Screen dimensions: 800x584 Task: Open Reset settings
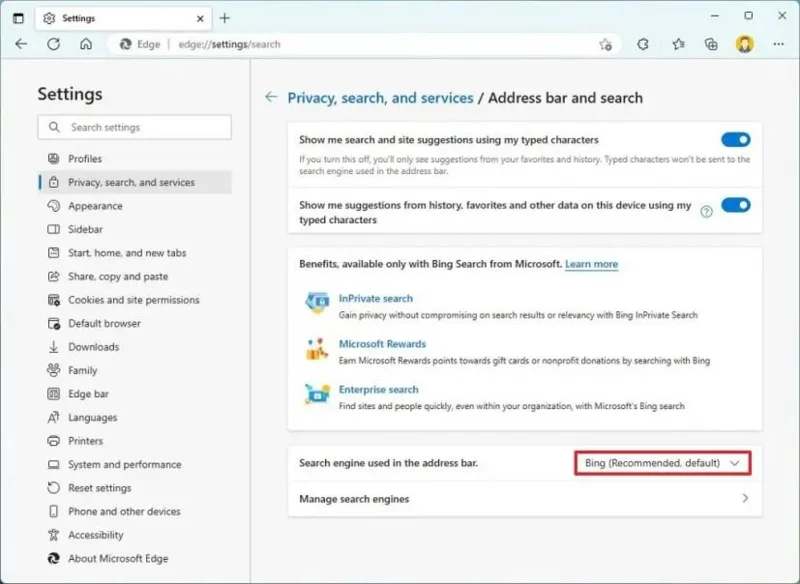point(135,488)
